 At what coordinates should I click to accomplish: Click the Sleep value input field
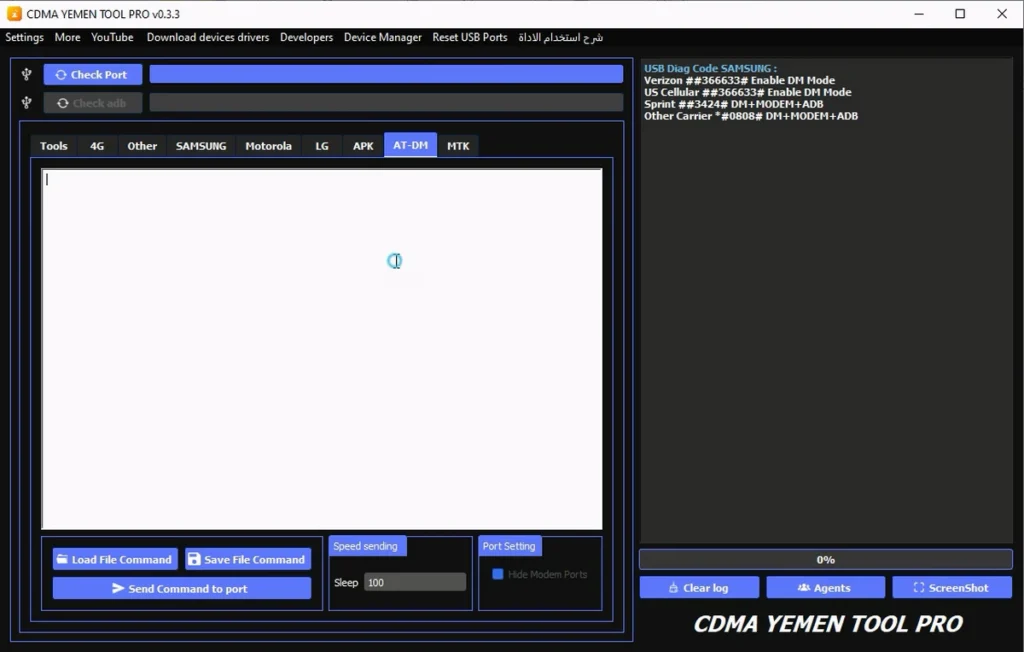[414, 582]
